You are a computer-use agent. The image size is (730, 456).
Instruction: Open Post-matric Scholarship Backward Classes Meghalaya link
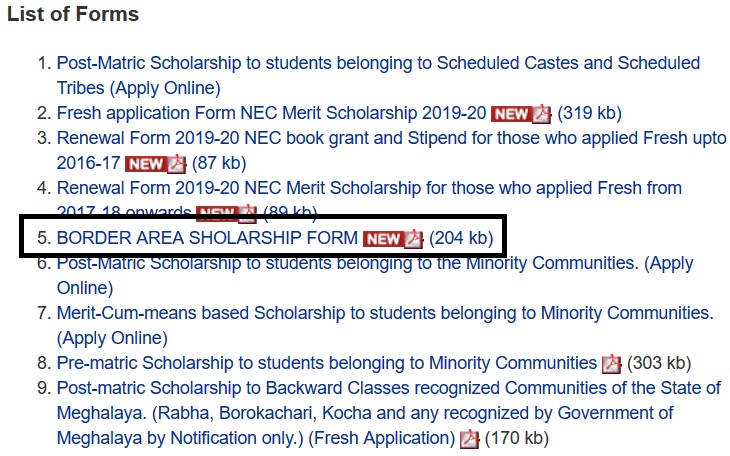pyautogui.click(x=388, y=388)
